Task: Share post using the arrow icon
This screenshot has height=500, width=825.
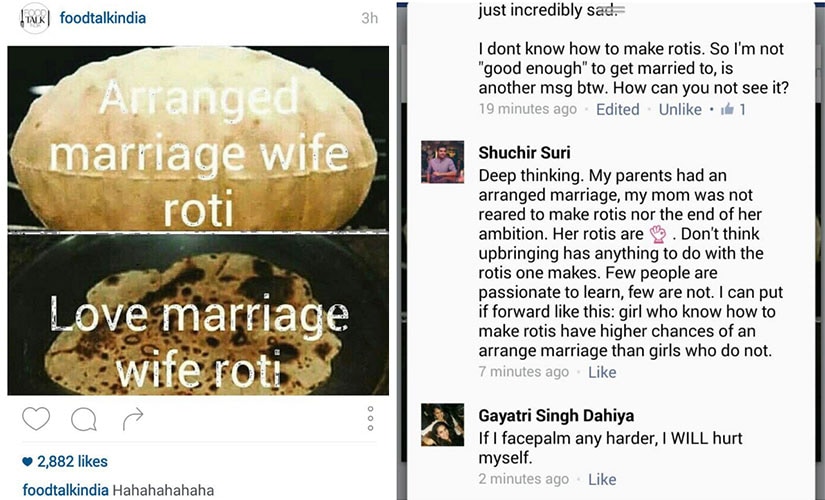Action: point(133,419)
